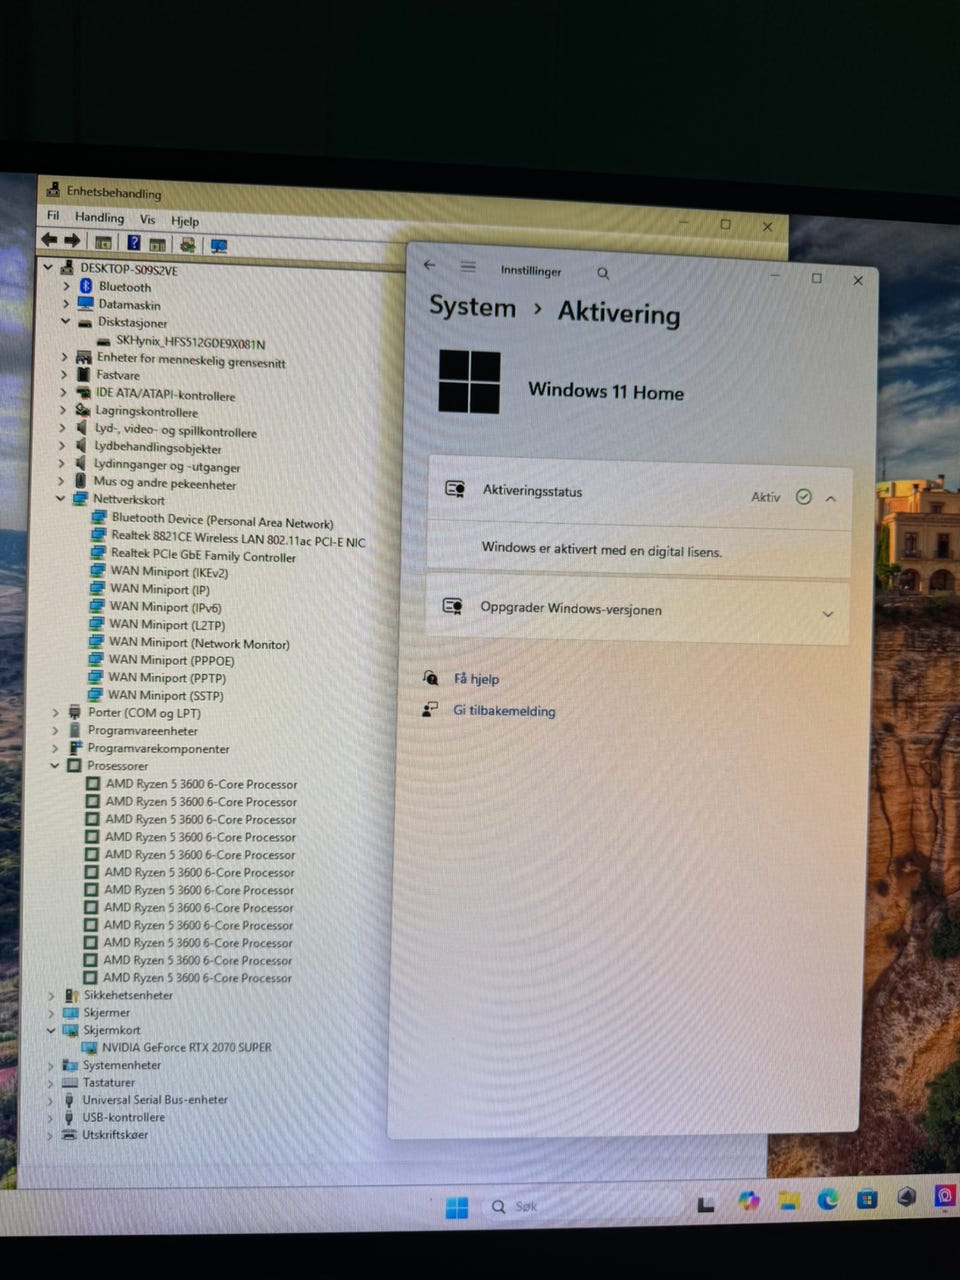
Task: Click the Back arrow in Enhetsbehandling toolbar
Action: coord(49,240)
